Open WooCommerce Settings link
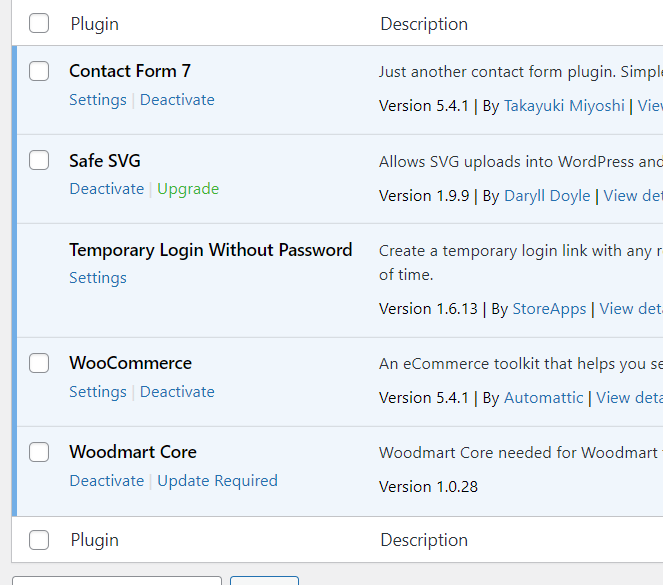663x585 pixels. [x=98, y=392]
